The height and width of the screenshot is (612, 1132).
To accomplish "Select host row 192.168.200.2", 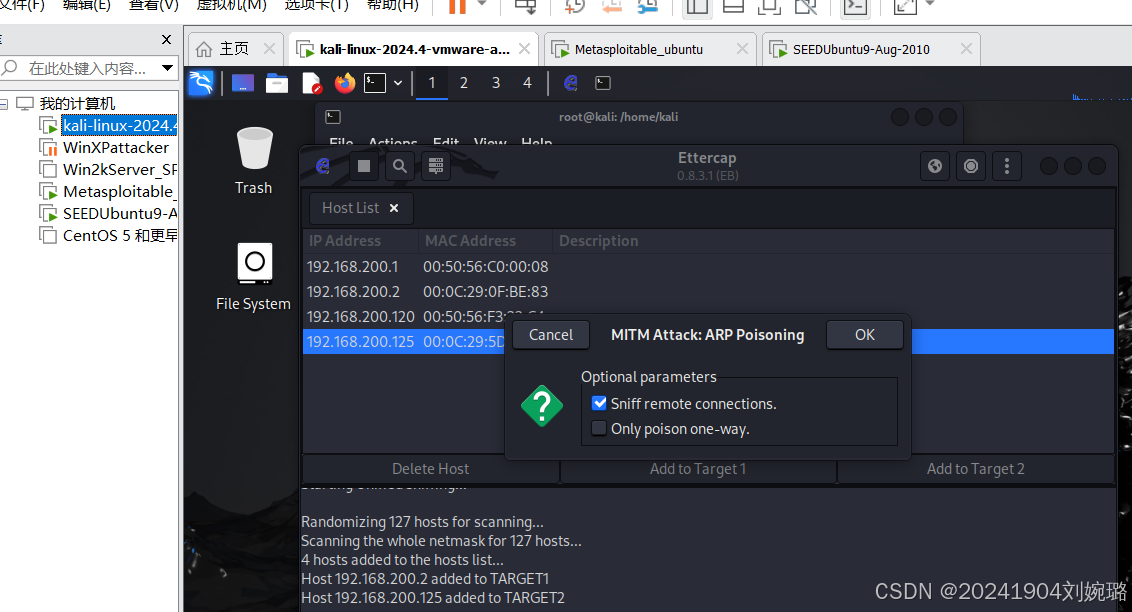I will (x=708, y=292).
